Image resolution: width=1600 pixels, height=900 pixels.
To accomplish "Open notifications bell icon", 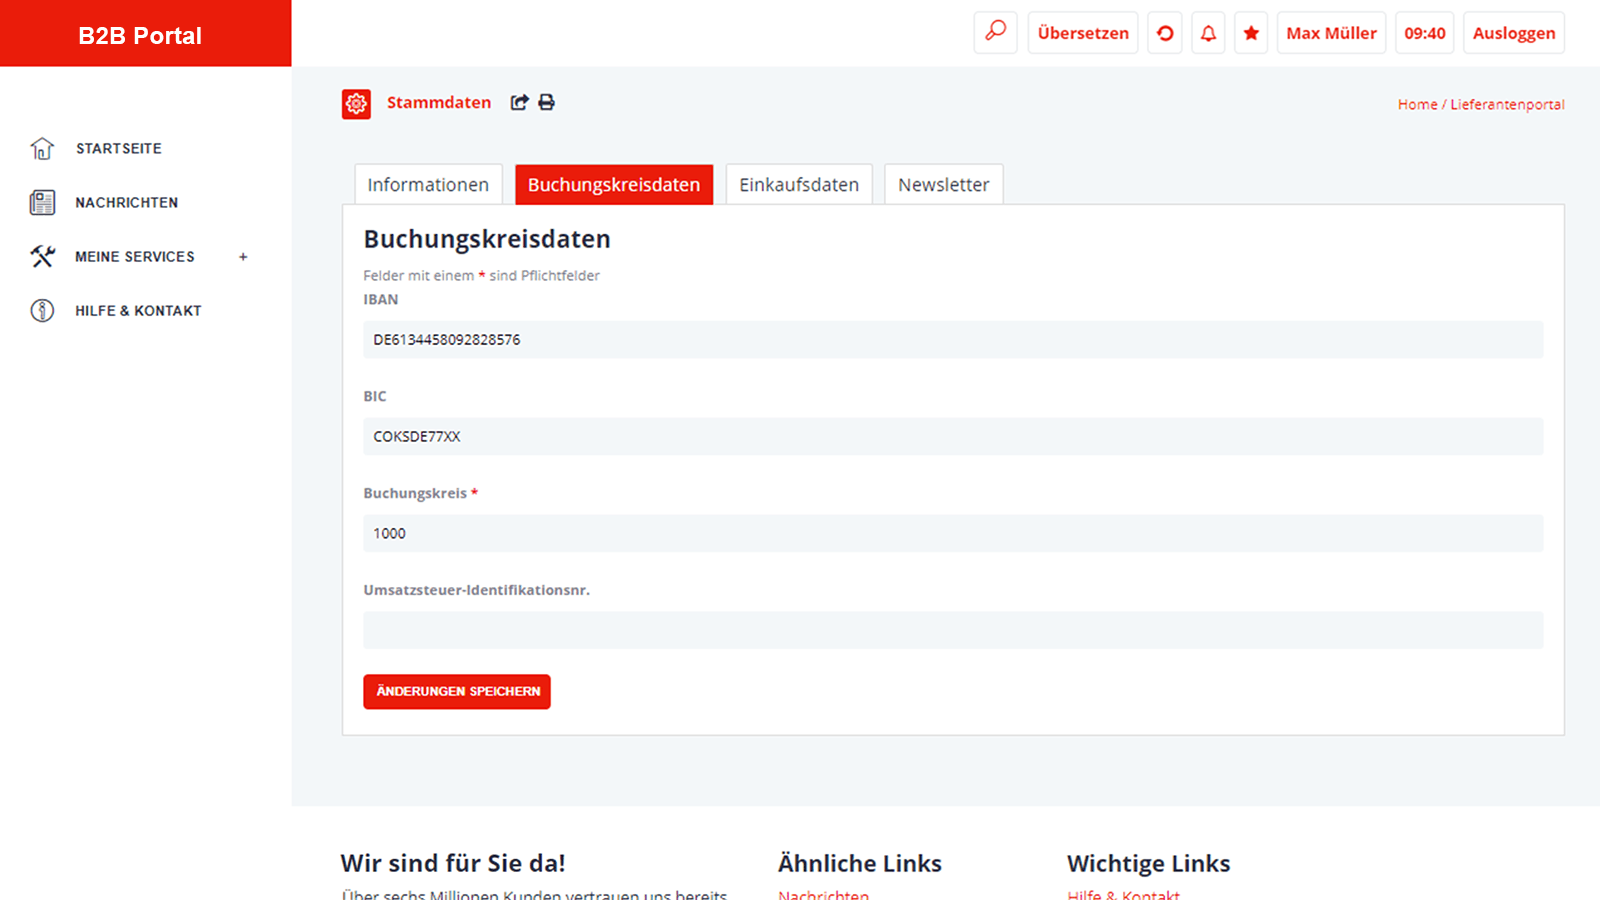I will (1208, 33).
